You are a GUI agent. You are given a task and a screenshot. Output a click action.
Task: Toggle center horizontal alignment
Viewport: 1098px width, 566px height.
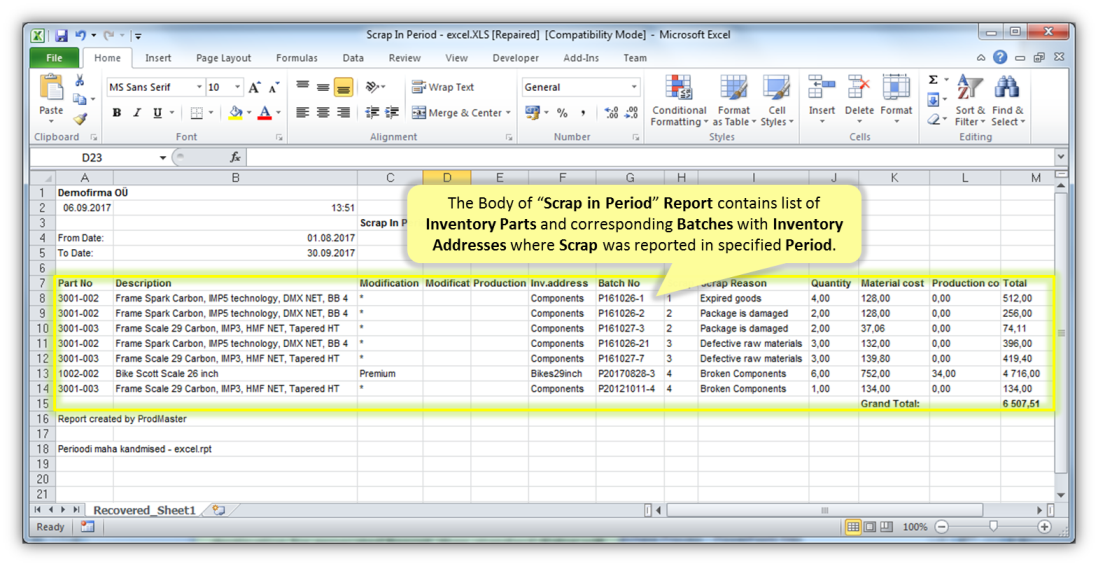(323, 113)
